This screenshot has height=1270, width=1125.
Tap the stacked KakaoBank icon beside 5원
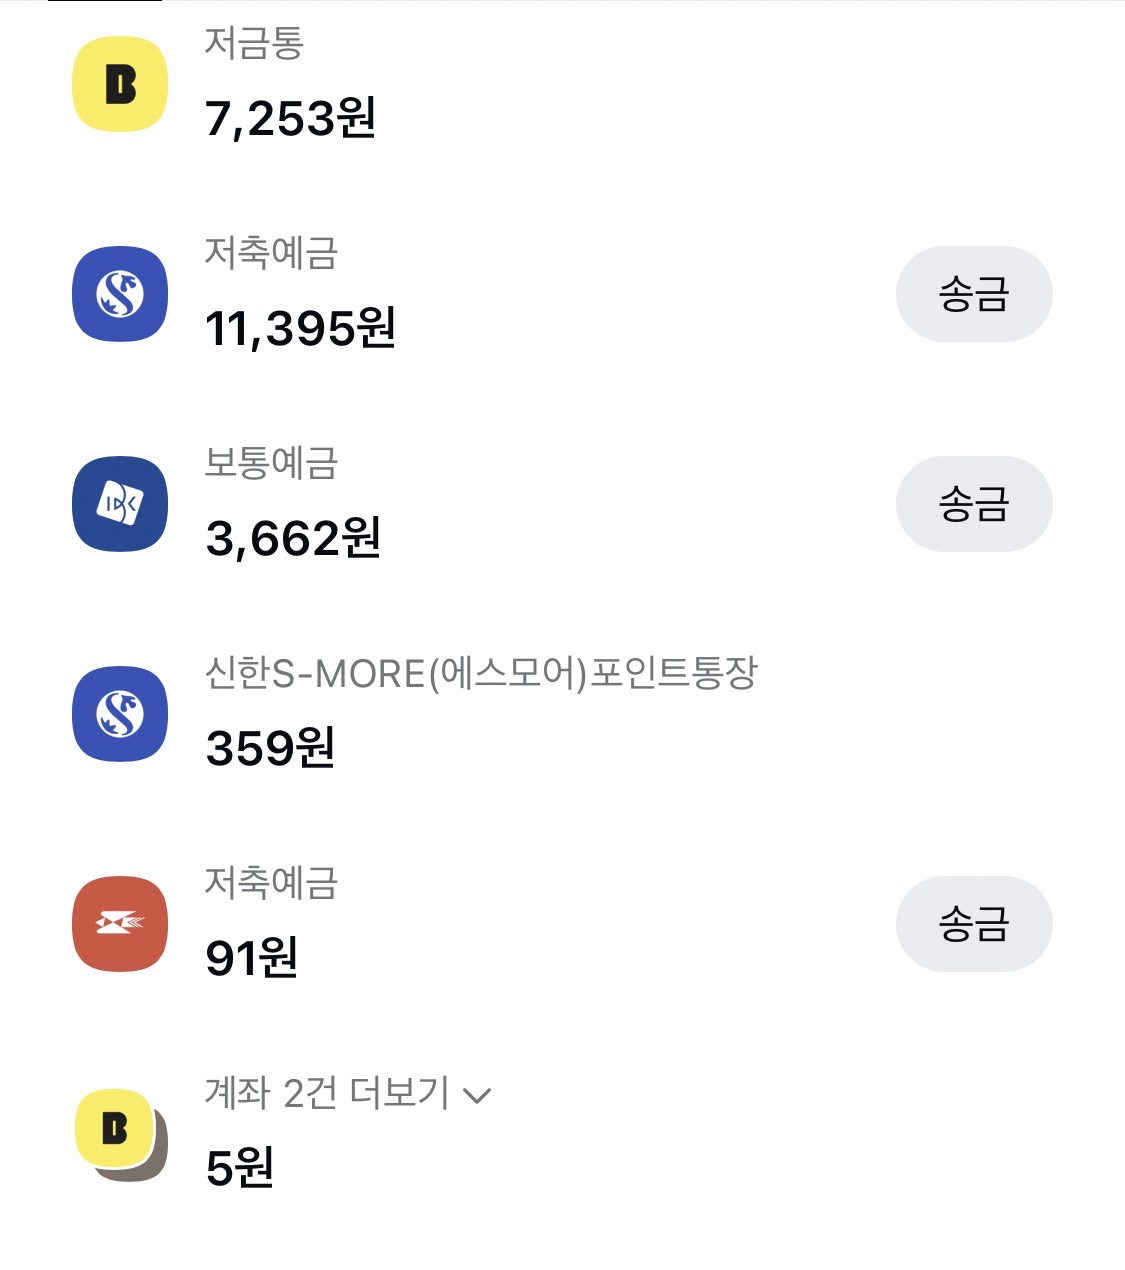coord(120,1134)
